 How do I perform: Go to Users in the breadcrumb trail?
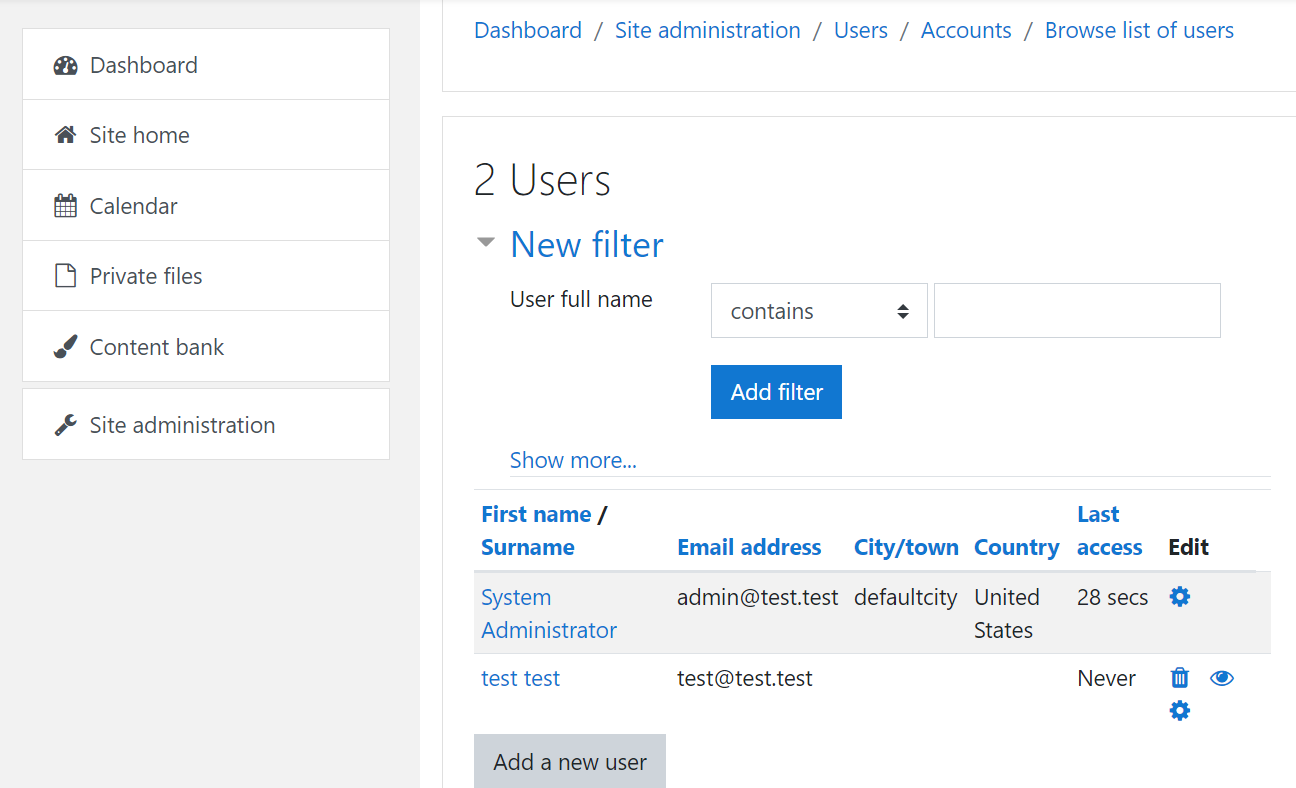pos(860,30)
